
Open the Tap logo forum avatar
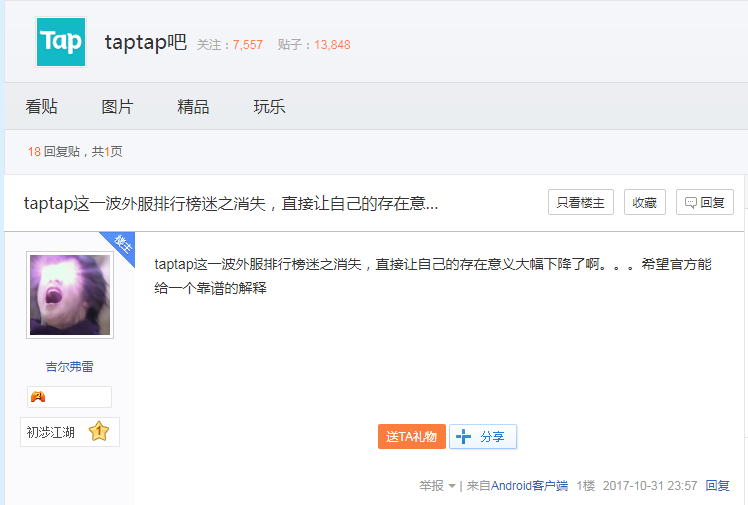point(61,42)
